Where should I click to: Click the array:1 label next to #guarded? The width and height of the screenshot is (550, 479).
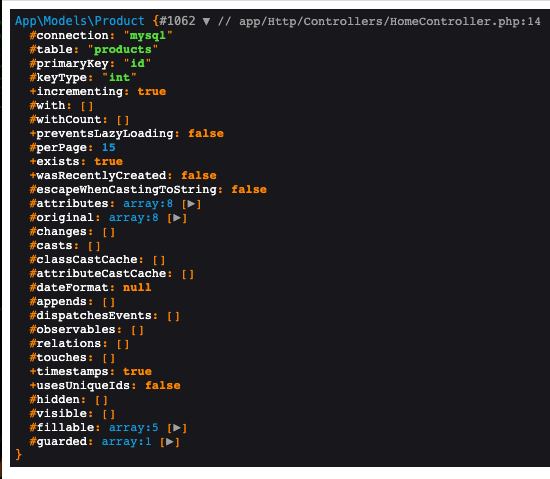click(x=126, y=442)
